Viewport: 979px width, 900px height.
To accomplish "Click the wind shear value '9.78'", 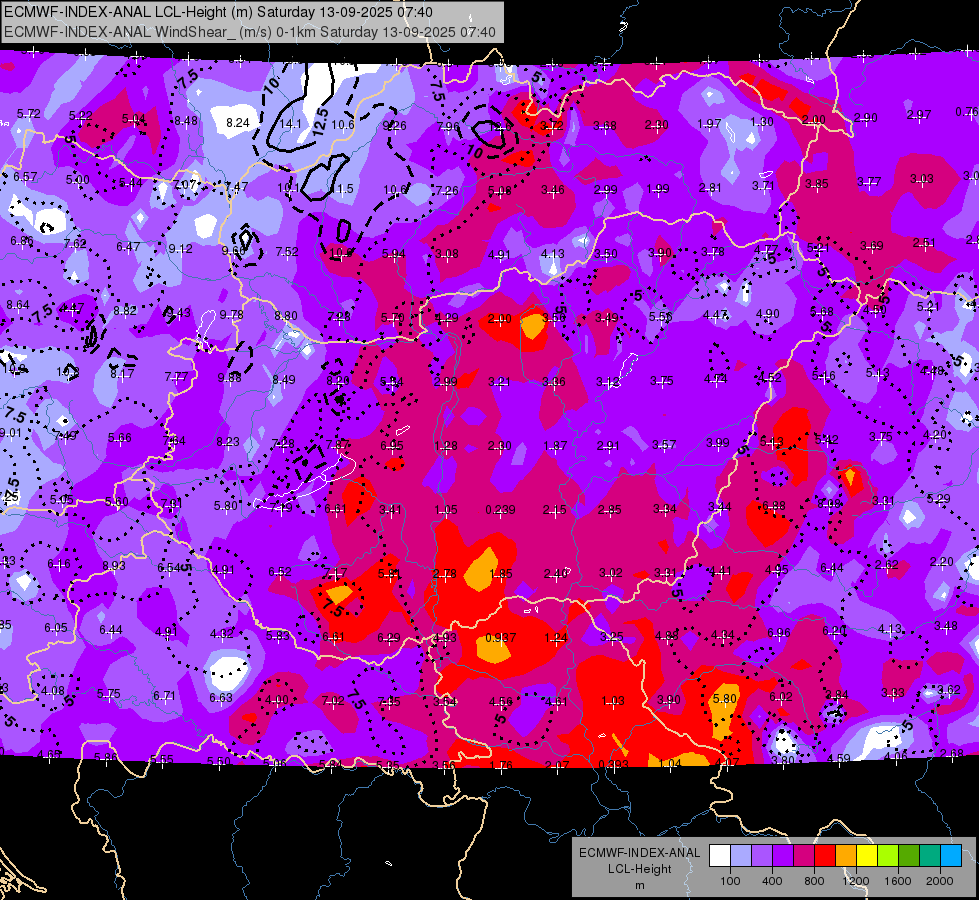I will click(x=232, y=315).
